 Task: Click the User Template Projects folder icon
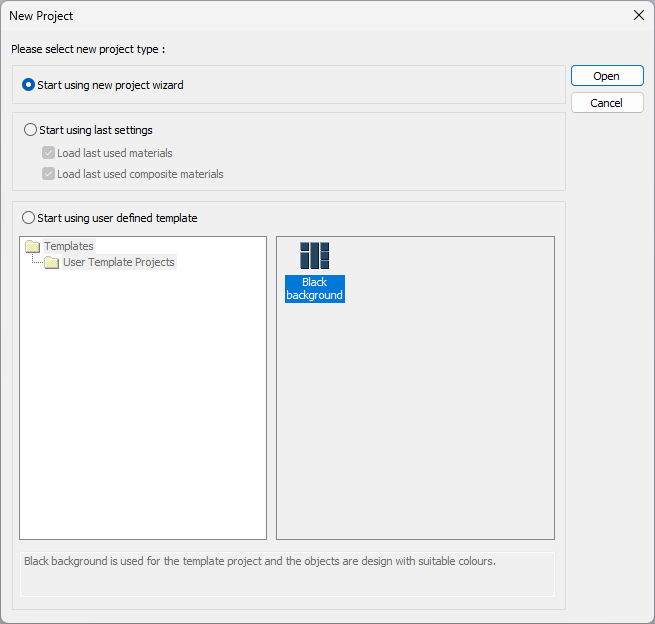51,263
